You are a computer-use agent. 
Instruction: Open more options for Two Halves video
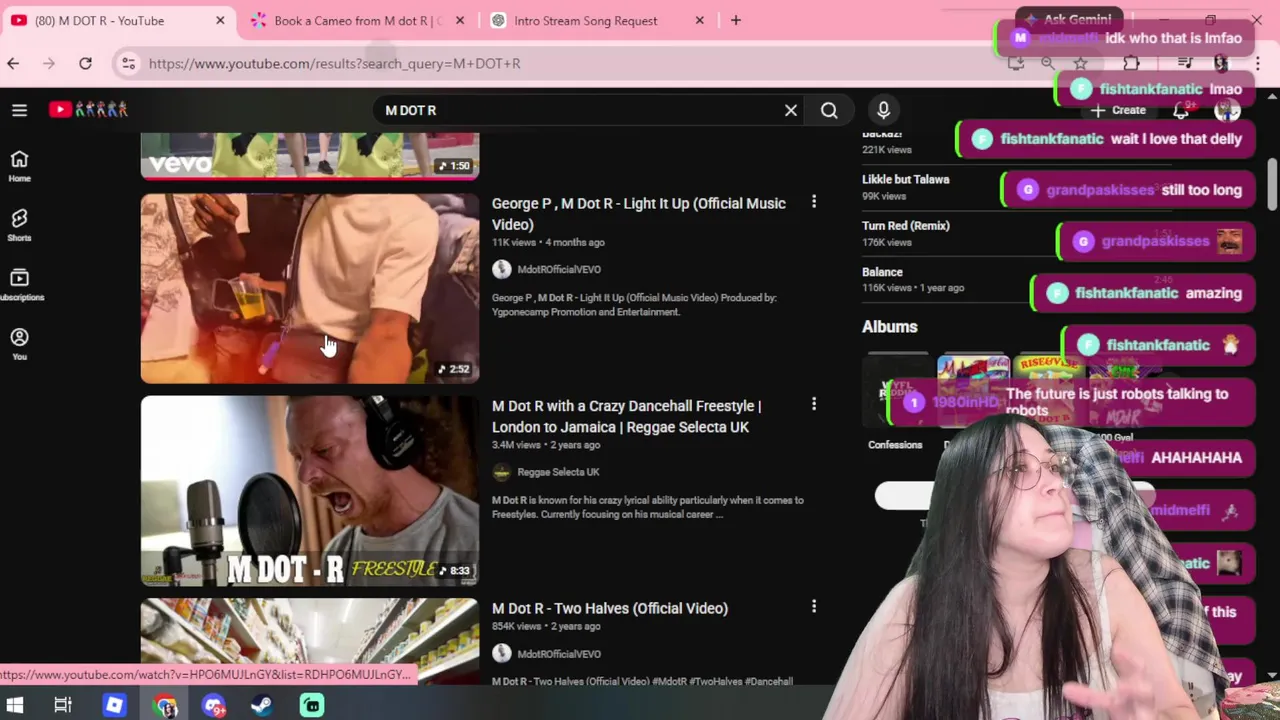(x=813, y=606)
